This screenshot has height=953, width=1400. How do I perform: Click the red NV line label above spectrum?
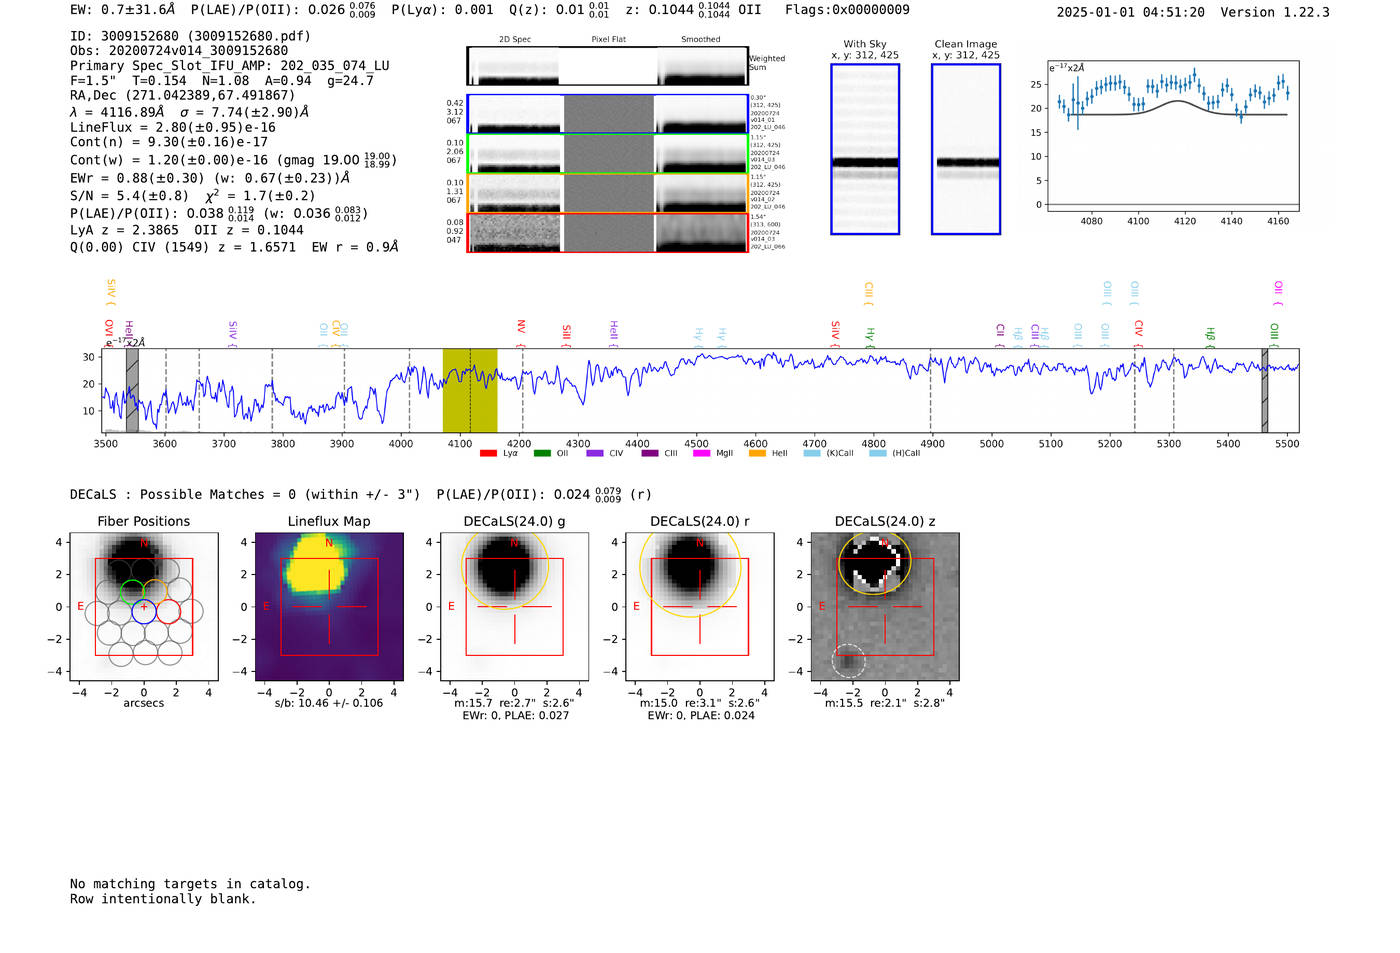click(x=521, y=333)
